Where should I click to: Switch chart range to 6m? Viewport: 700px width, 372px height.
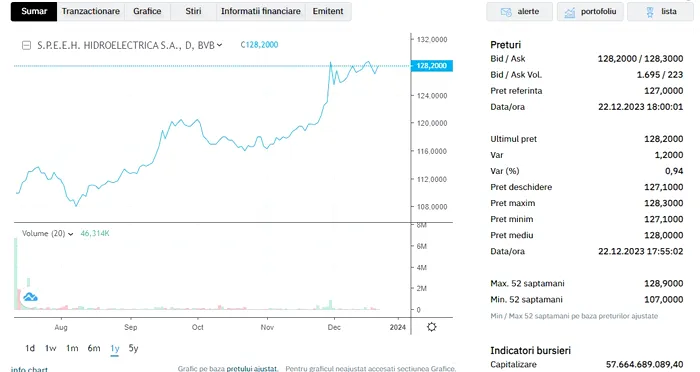coord(94,348)
